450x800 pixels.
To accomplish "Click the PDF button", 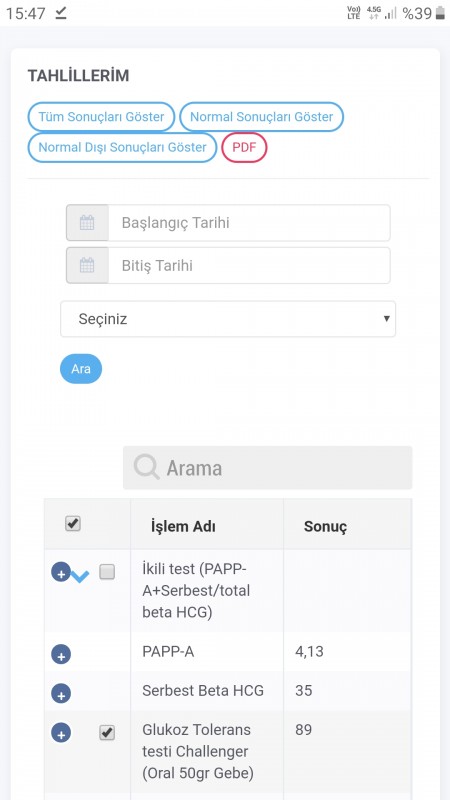I will [244, 147].
